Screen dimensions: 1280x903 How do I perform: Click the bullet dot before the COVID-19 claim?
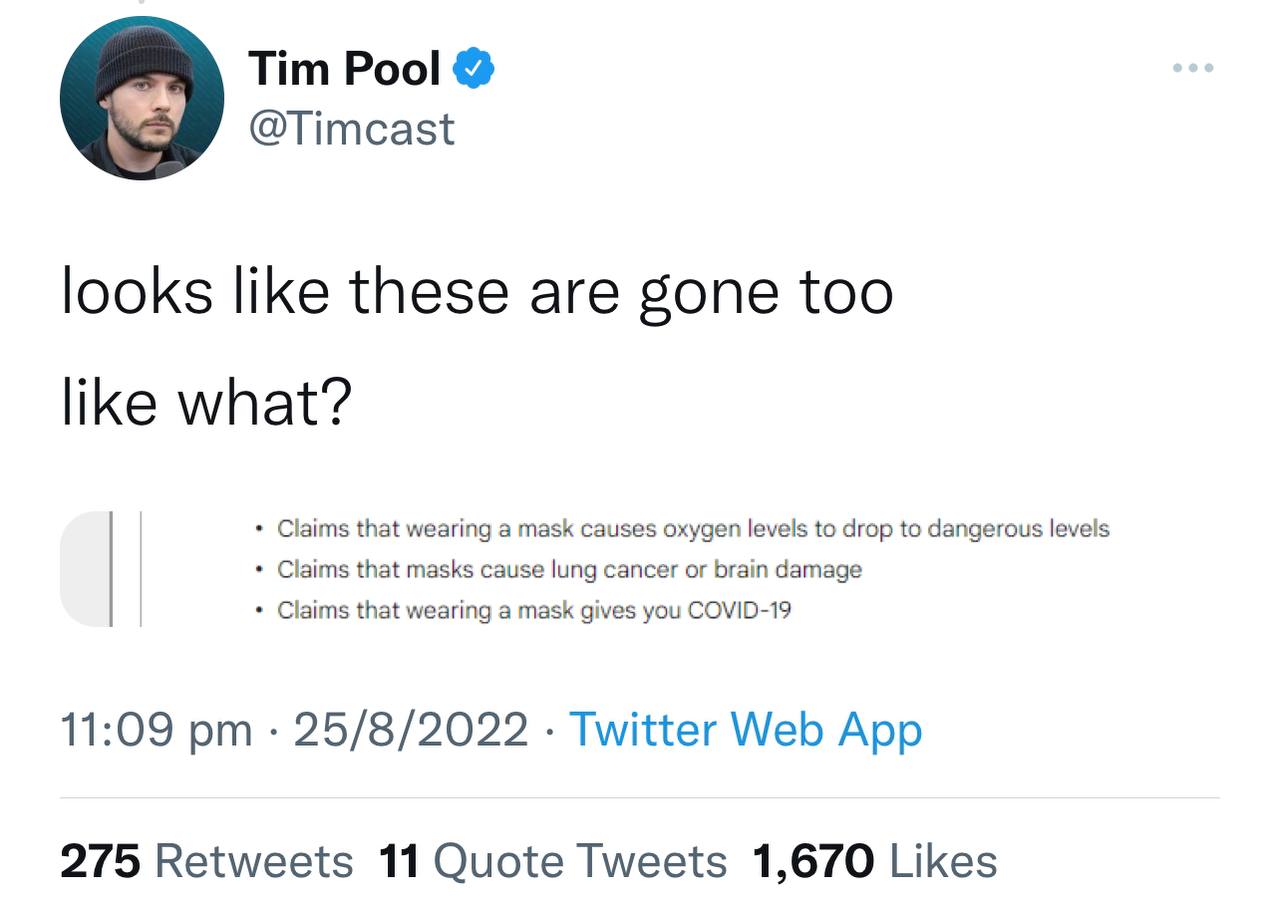click(x=259, y=611)
